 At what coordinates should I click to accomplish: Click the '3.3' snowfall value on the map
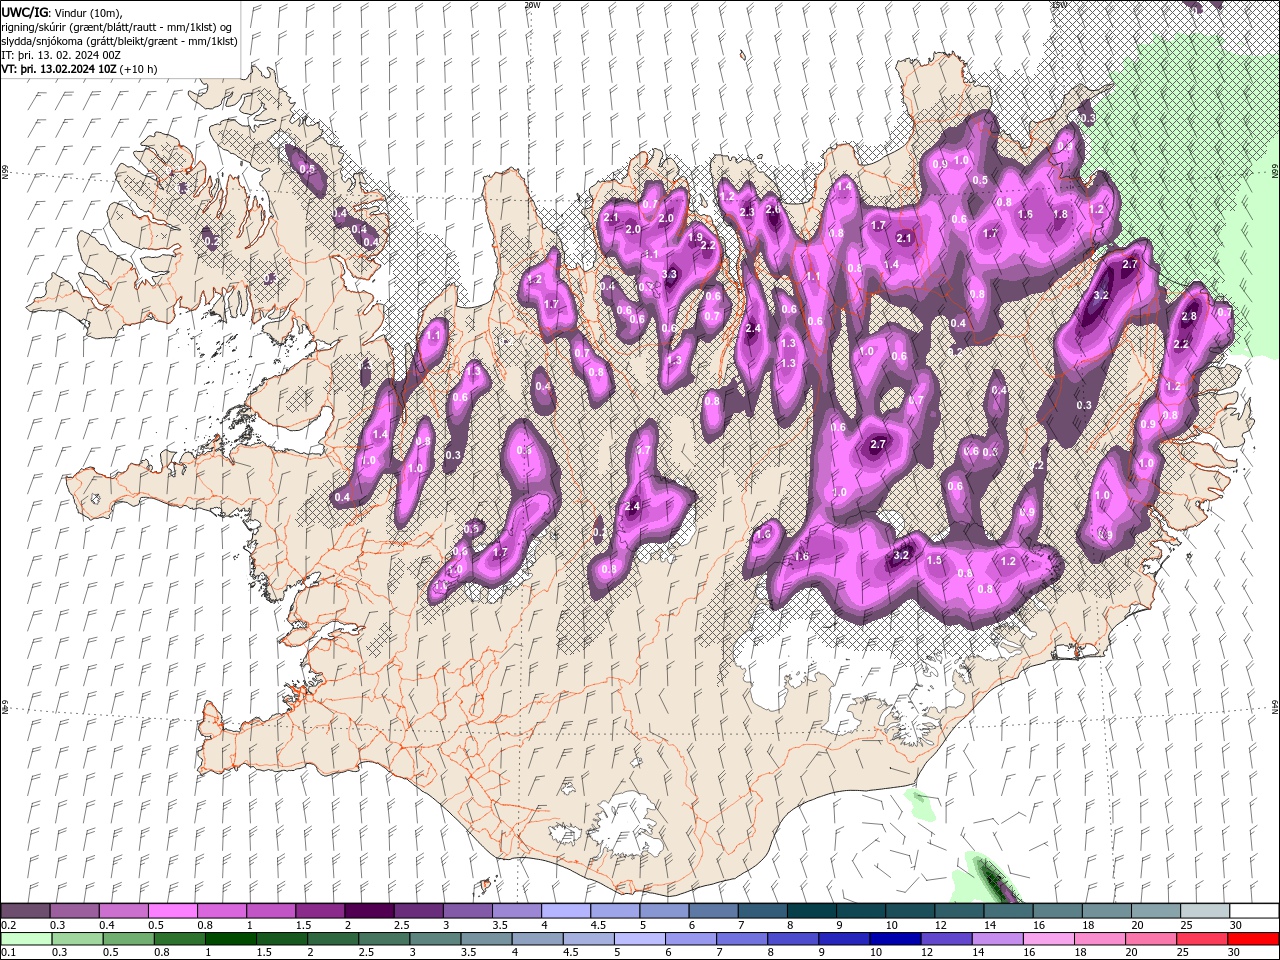670,274
